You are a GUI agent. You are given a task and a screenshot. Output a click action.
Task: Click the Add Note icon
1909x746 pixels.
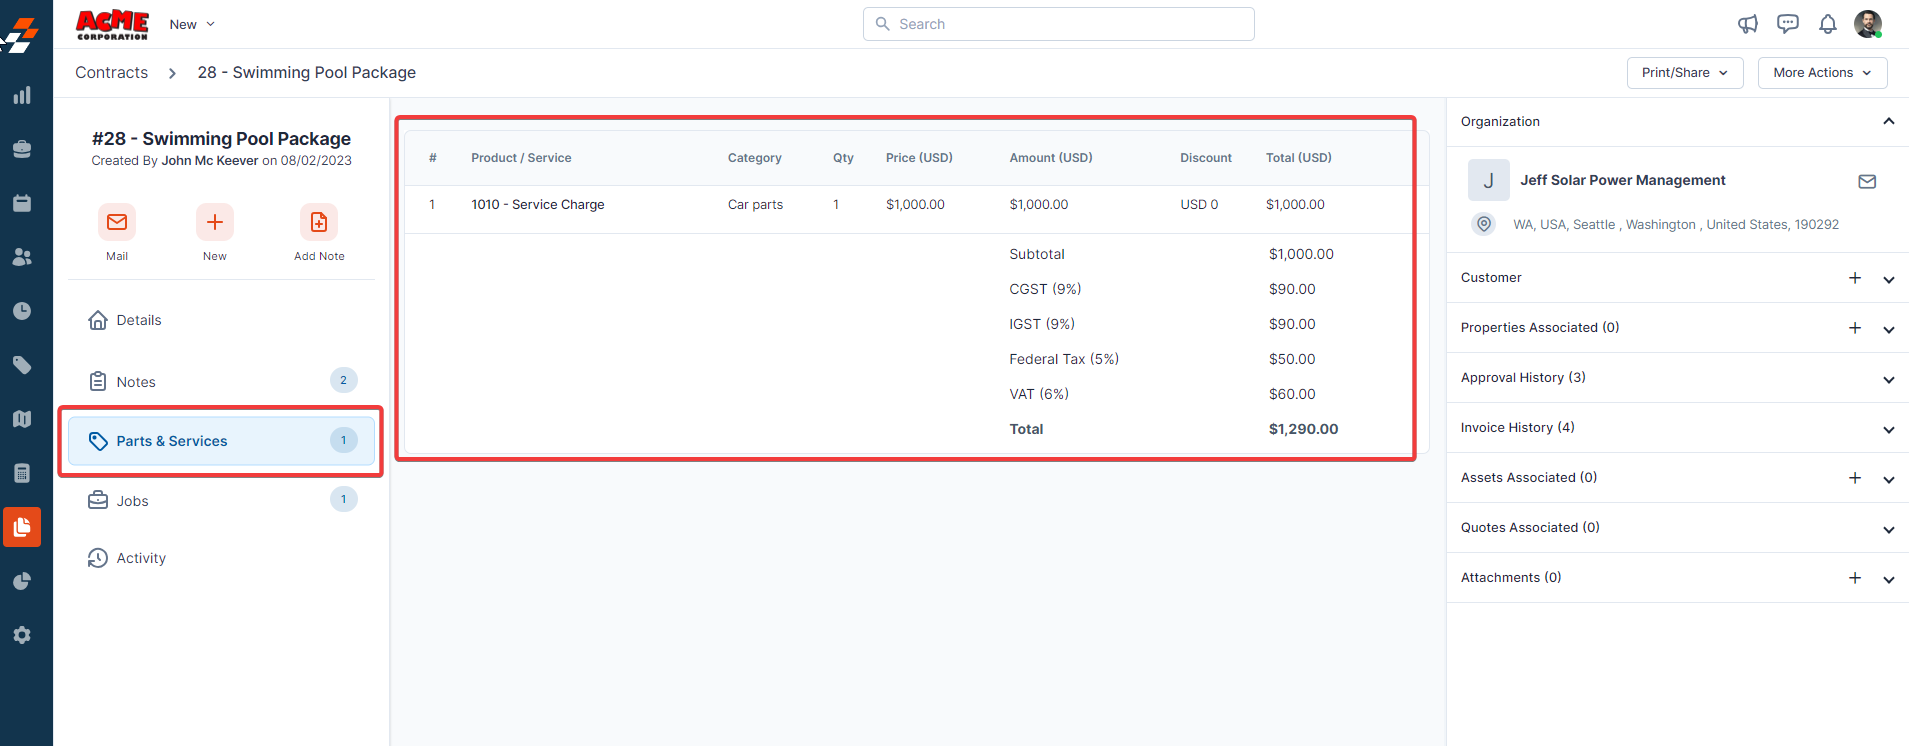coord(318,222)
